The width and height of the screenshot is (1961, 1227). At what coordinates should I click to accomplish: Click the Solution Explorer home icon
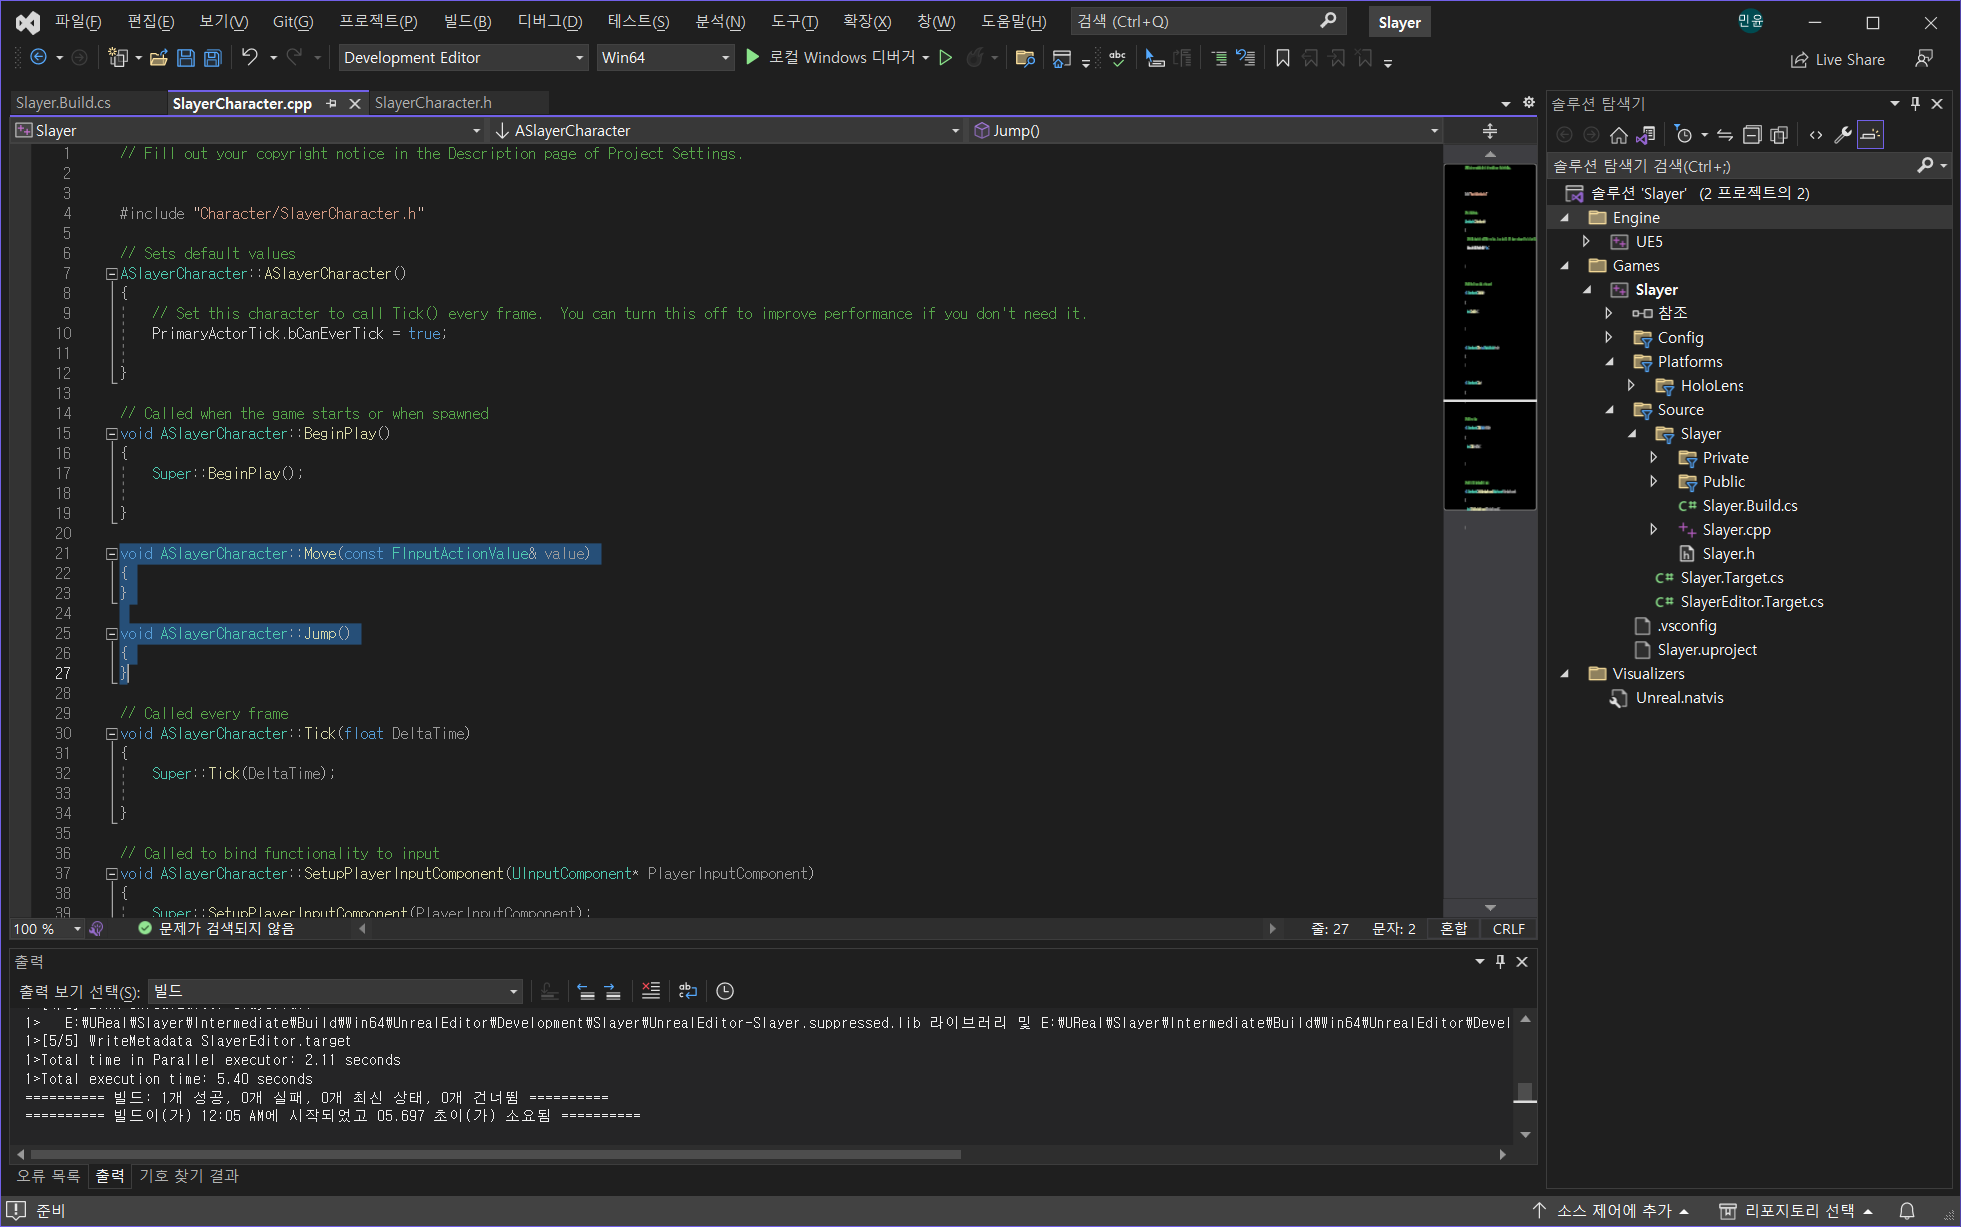(1619, 135)
